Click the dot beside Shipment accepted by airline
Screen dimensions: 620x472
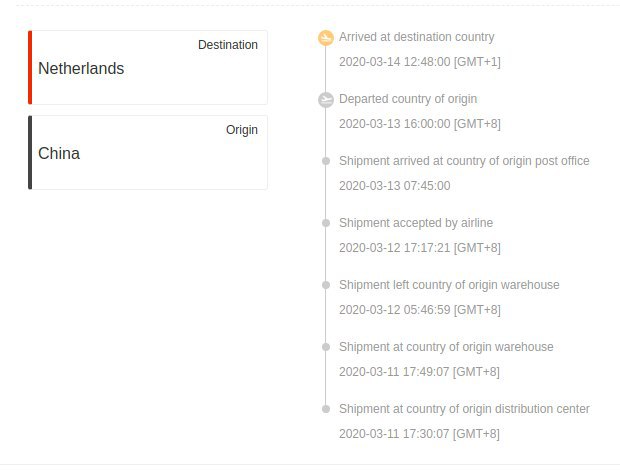pos(326,223)
